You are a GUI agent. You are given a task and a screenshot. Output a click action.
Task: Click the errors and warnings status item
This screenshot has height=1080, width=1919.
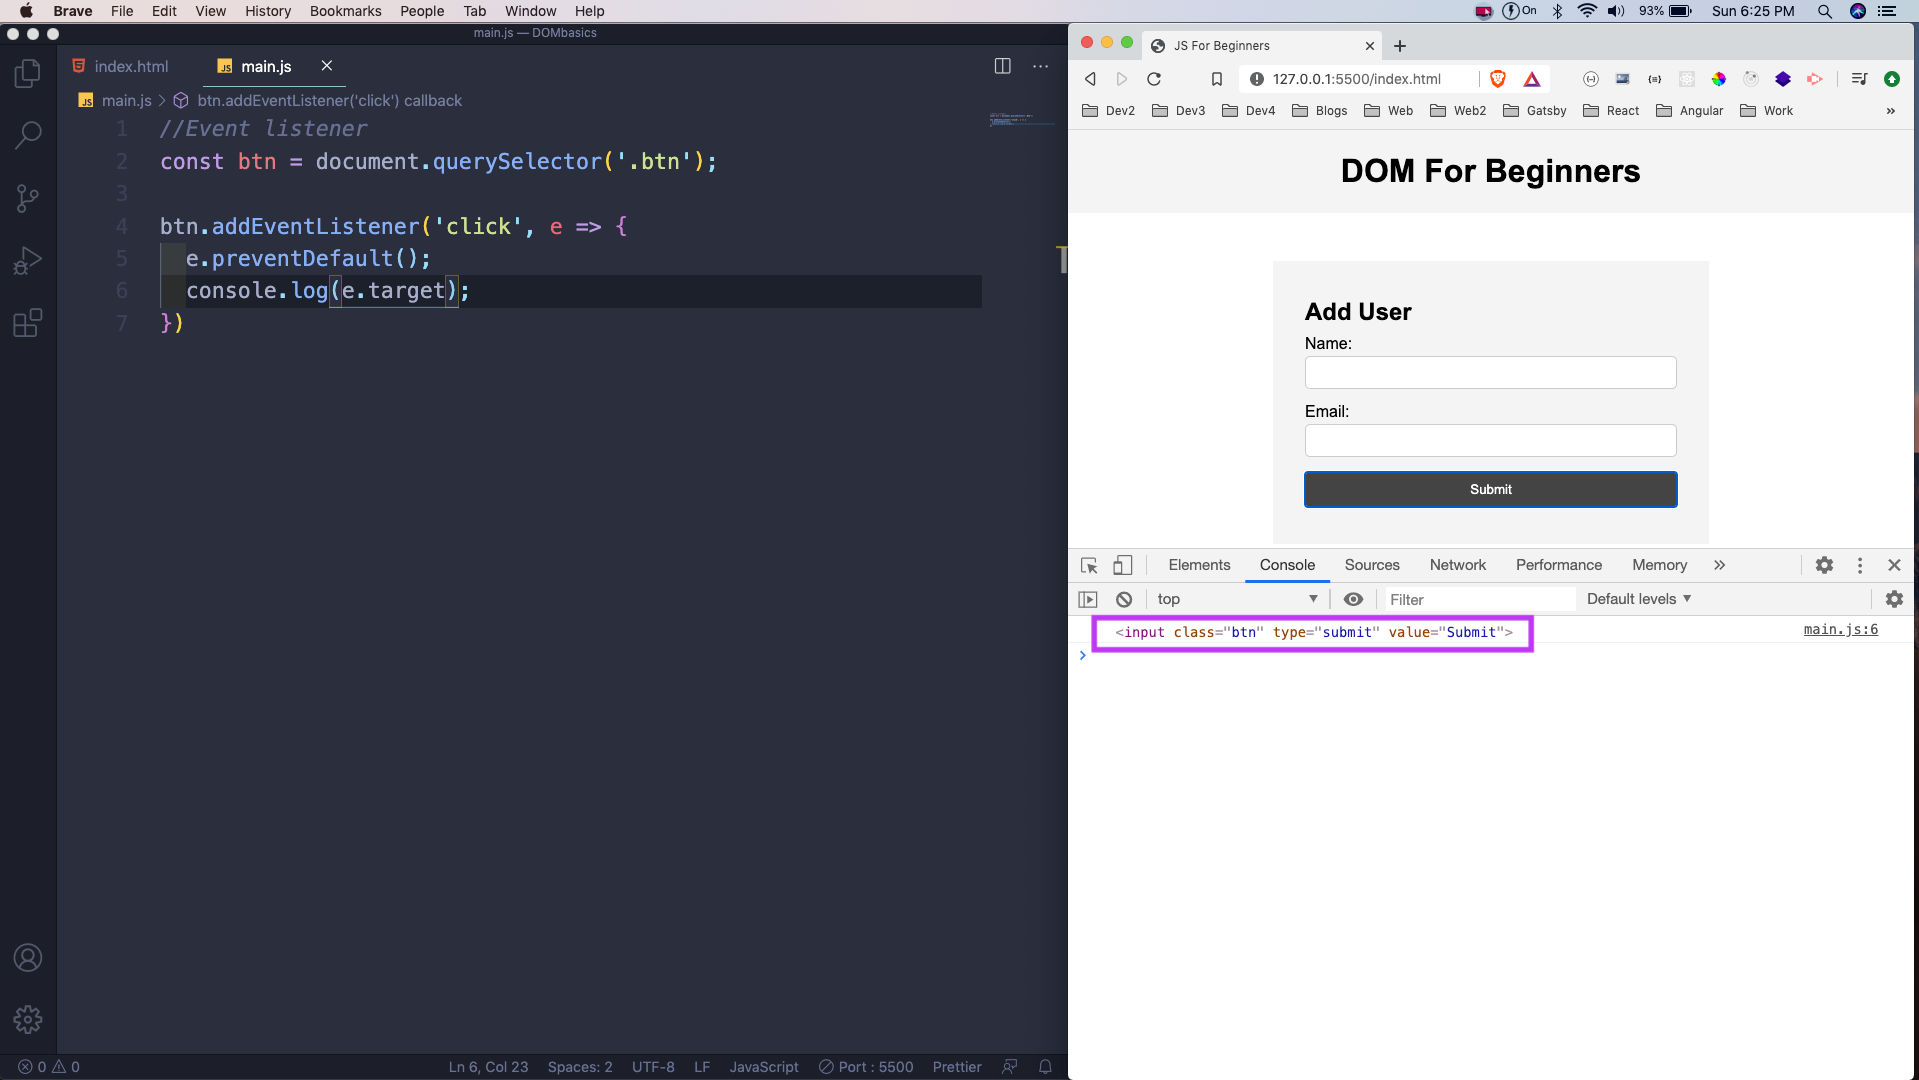48,1067
